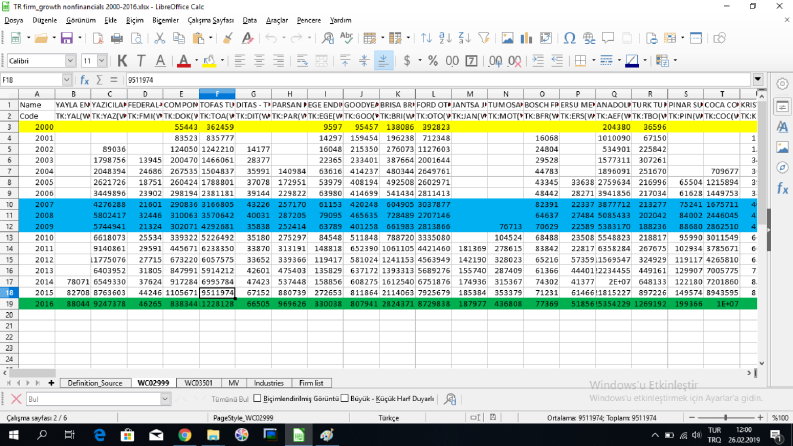Click the Function Wizard fx icon
Viewport: 793px width, 446px height.
click(x=84, y=80)
